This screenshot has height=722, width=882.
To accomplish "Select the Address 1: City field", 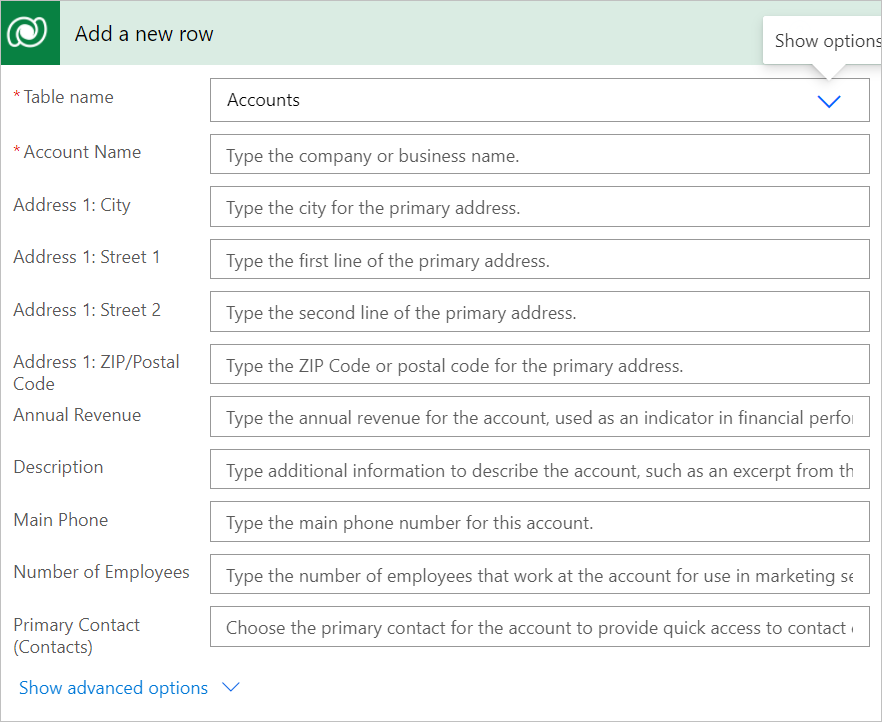I will tap(540, 206).
